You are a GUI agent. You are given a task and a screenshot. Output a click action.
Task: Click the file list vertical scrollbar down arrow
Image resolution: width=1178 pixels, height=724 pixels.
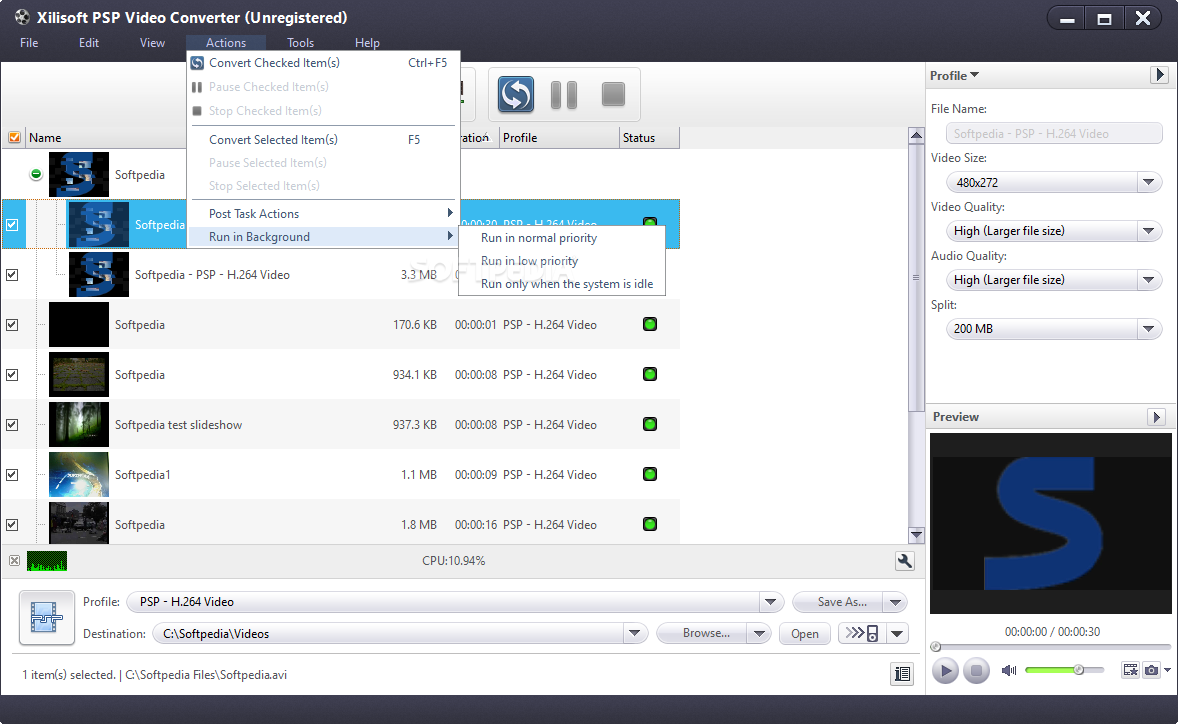pos(916,535)
